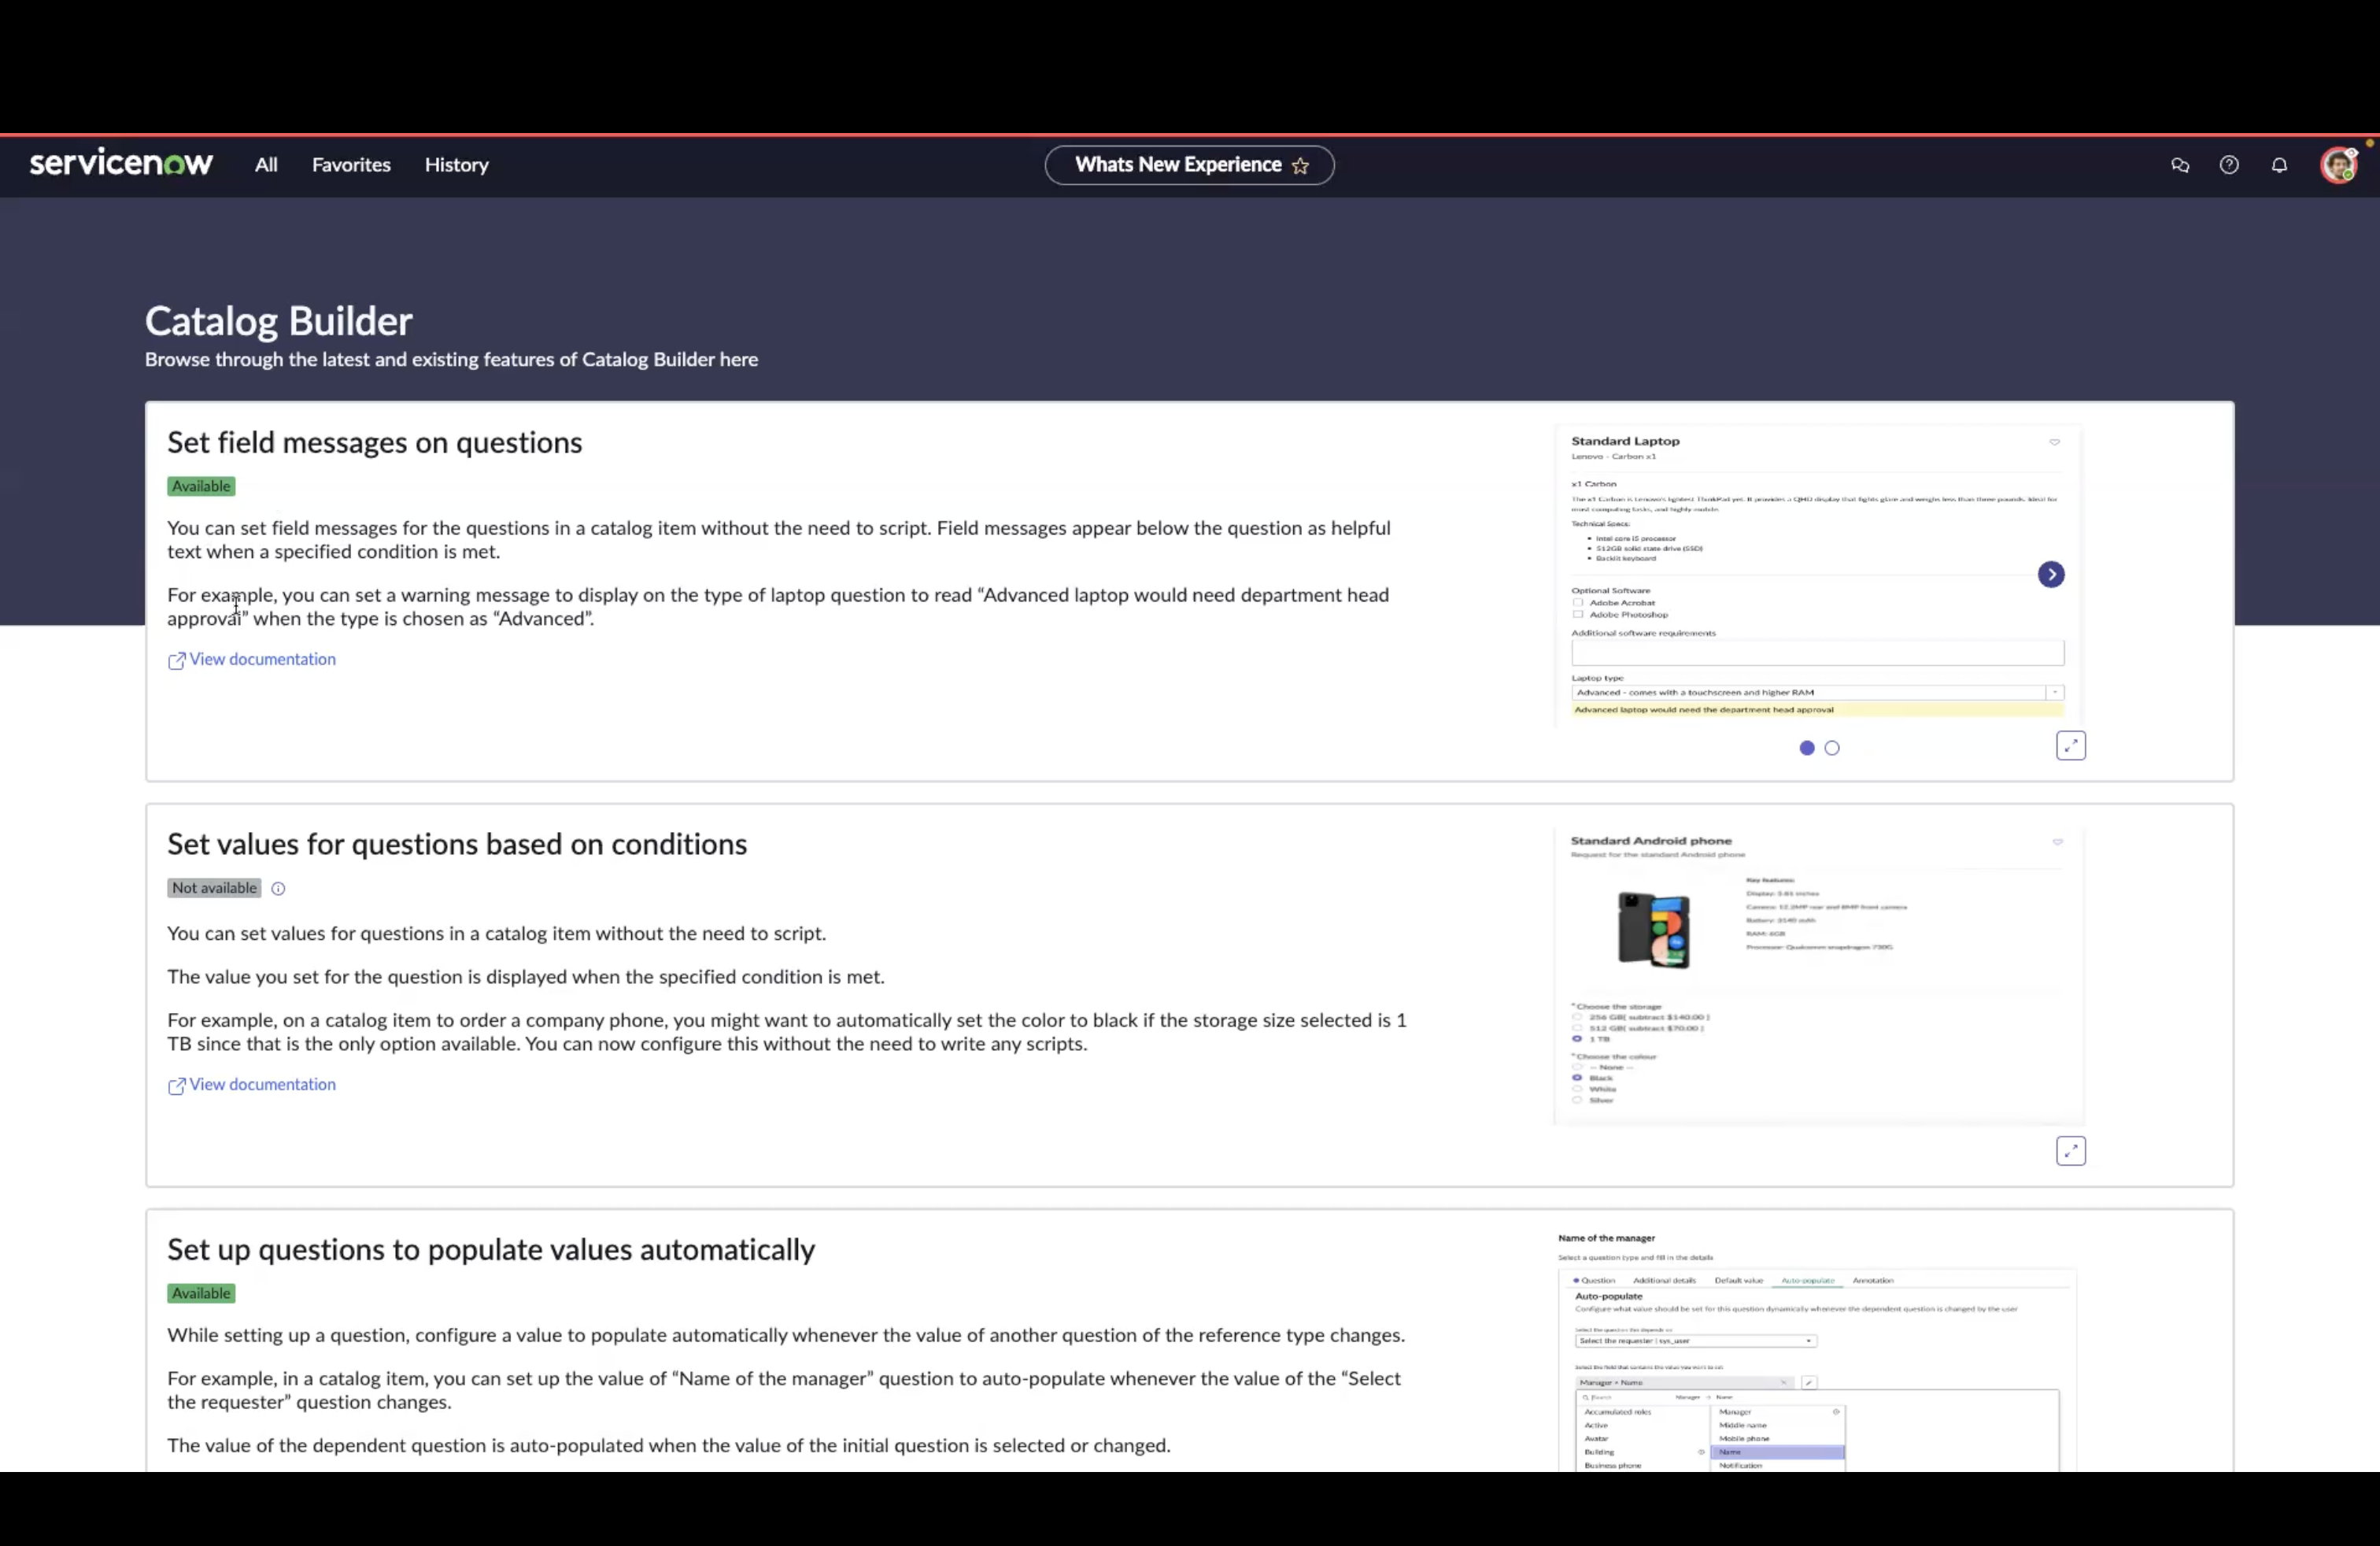Click the ServiceNow logo
Screen dimensions: 2380x1546
click(x=121, y=163)
